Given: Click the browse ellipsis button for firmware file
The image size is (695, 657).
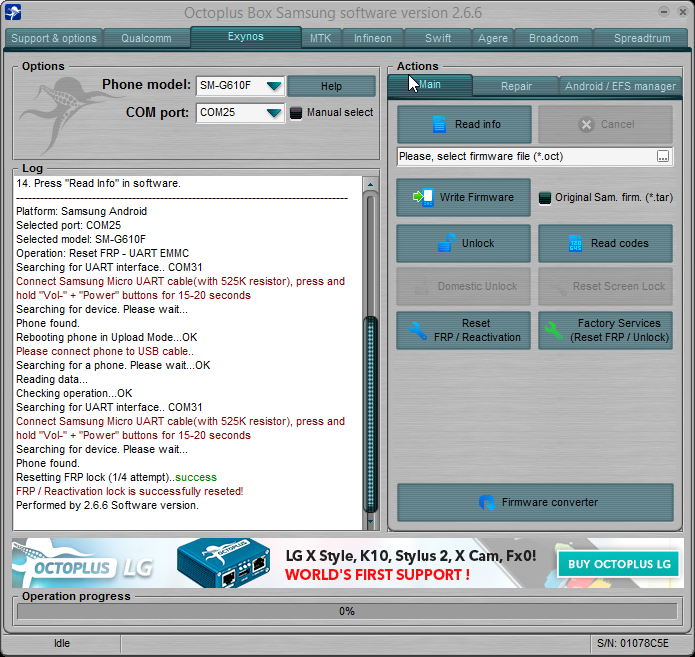Looking at the screenshot, I should pyautogui.click(x=663, y=156).
